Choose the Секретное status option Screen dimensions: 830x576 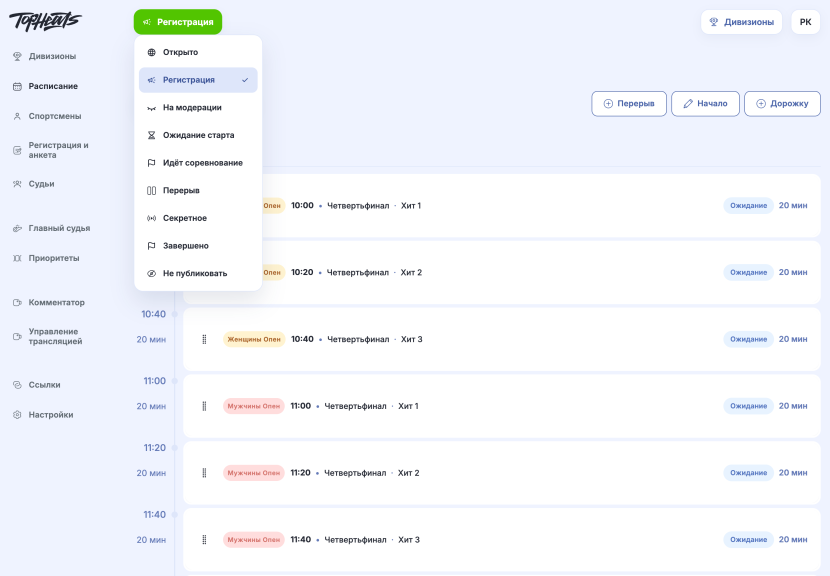coord(198,218)
